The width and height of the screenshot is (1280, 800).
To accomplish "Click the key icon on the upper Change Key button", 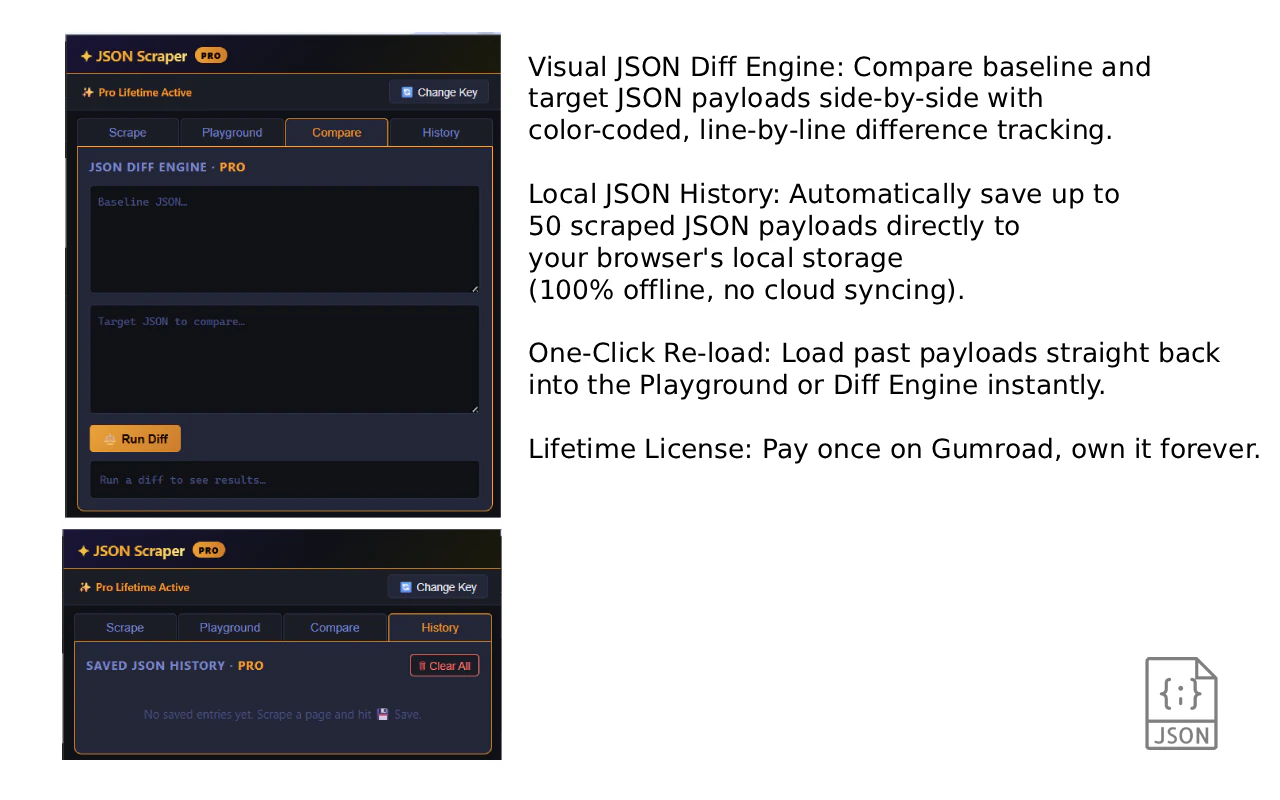I will pyautogui.click(x=407, y=92).
